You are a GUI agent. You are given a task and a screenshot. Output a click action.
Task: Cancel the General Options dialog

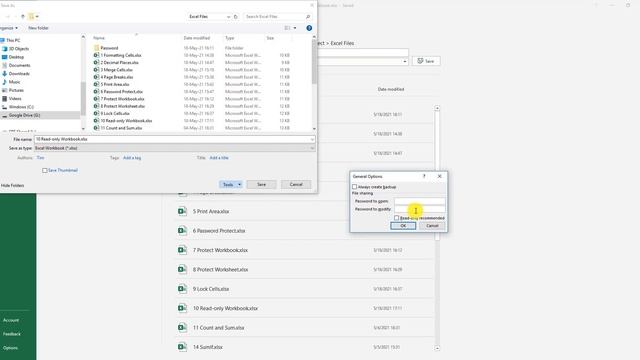tap(432, 226)
